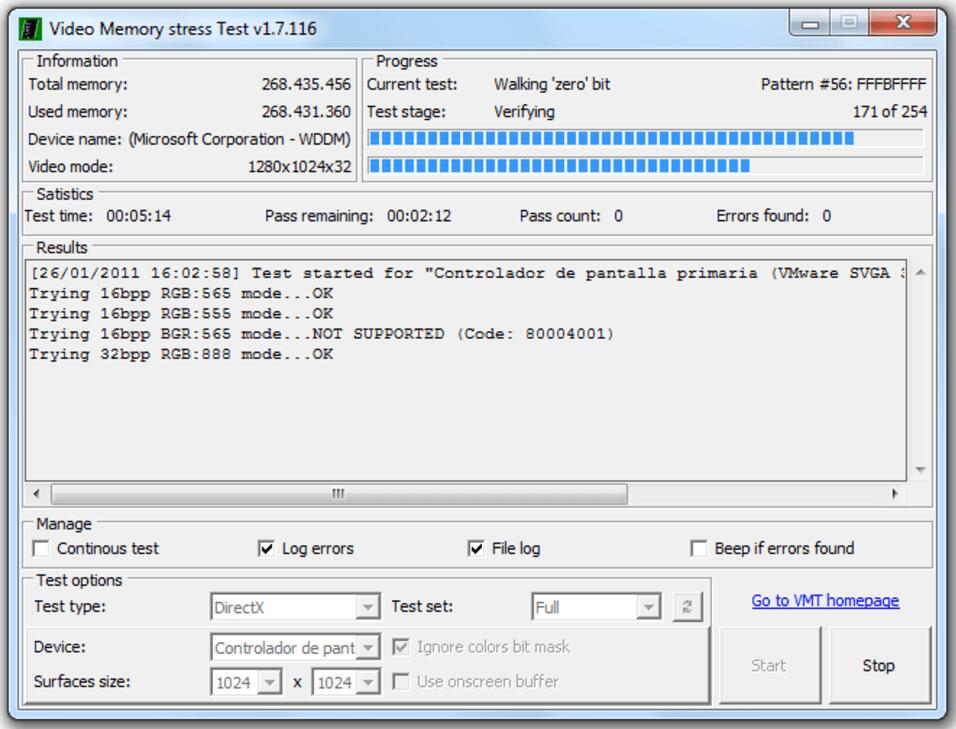This screenshot has width=956, height=729.
Task: Click the horizontal scrollbar thumb in Results
Action: pyautogui.click(x=339, y=494)
